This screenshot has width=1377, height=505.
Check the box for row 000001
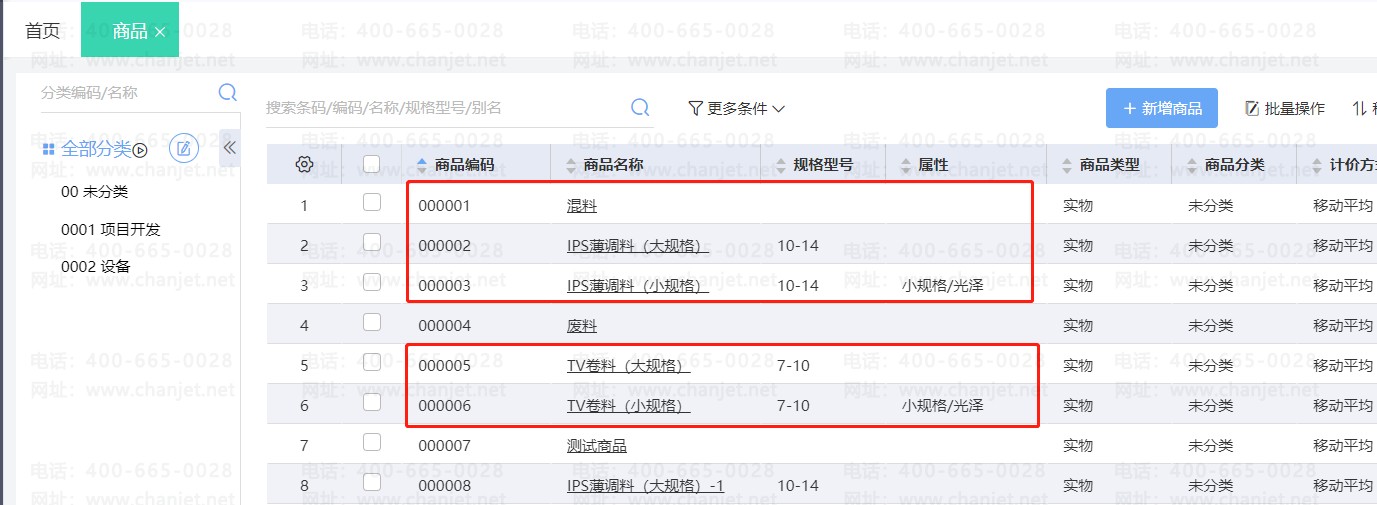[x=372, y=202]
